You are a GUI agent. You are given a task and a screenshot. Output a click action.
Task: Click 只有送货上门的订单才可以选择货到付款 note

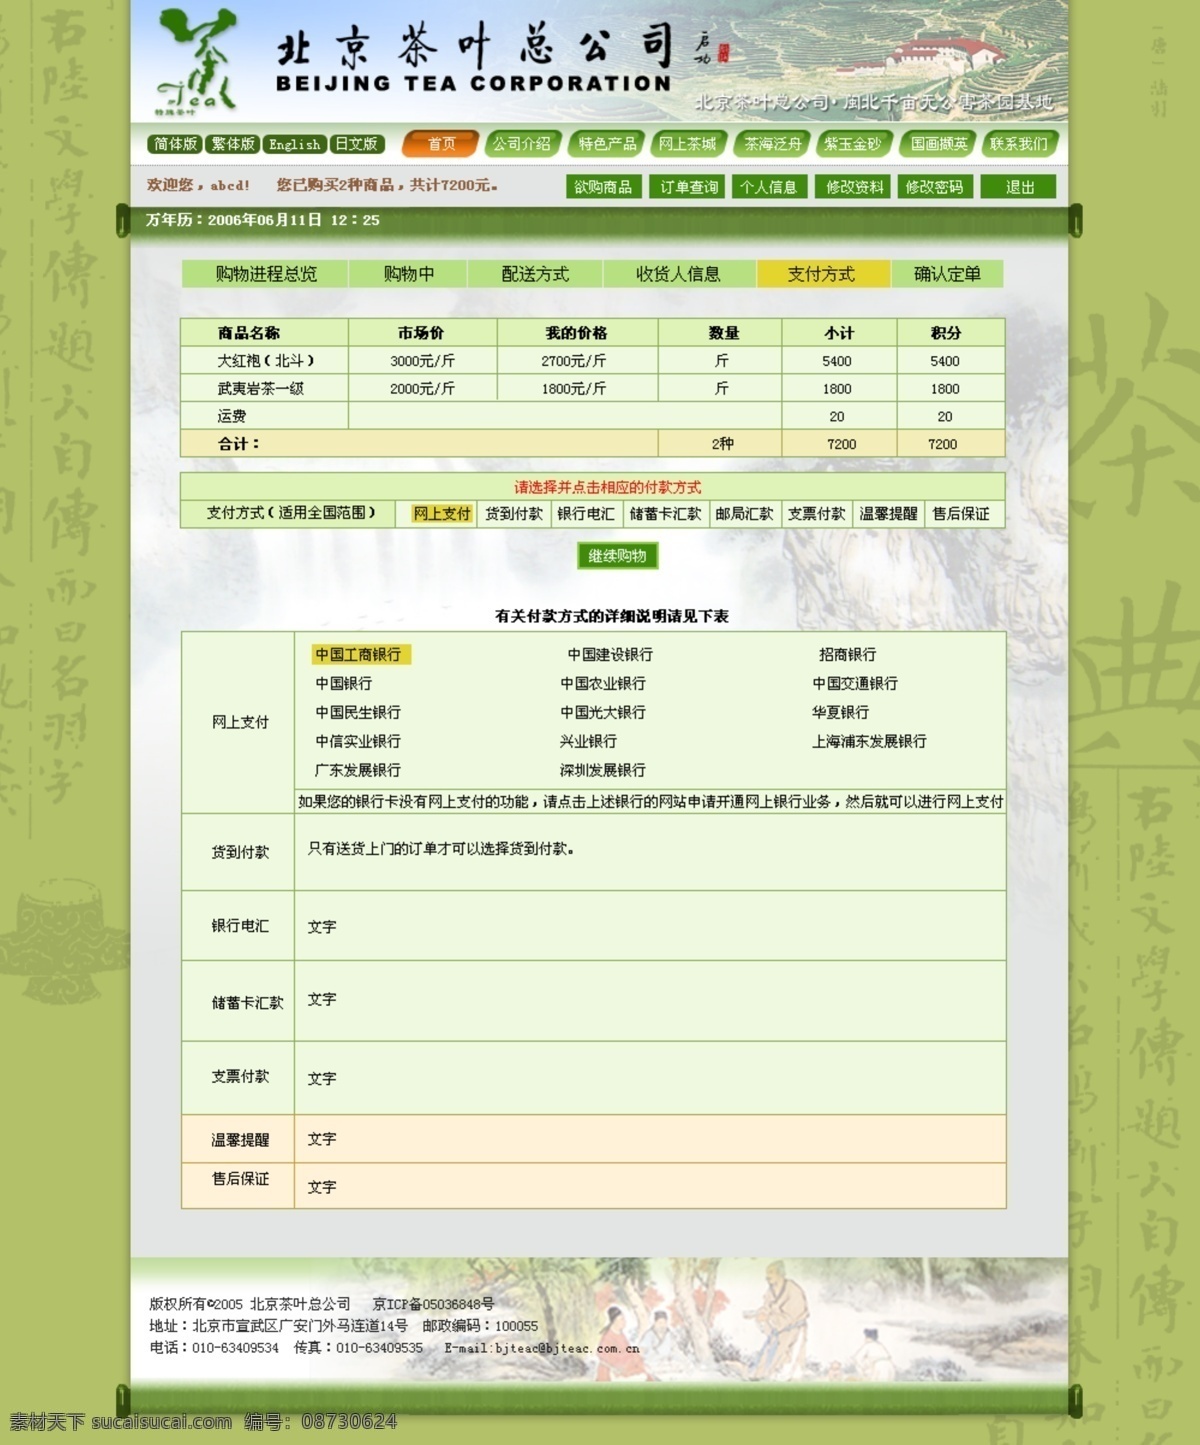(441, 848)
